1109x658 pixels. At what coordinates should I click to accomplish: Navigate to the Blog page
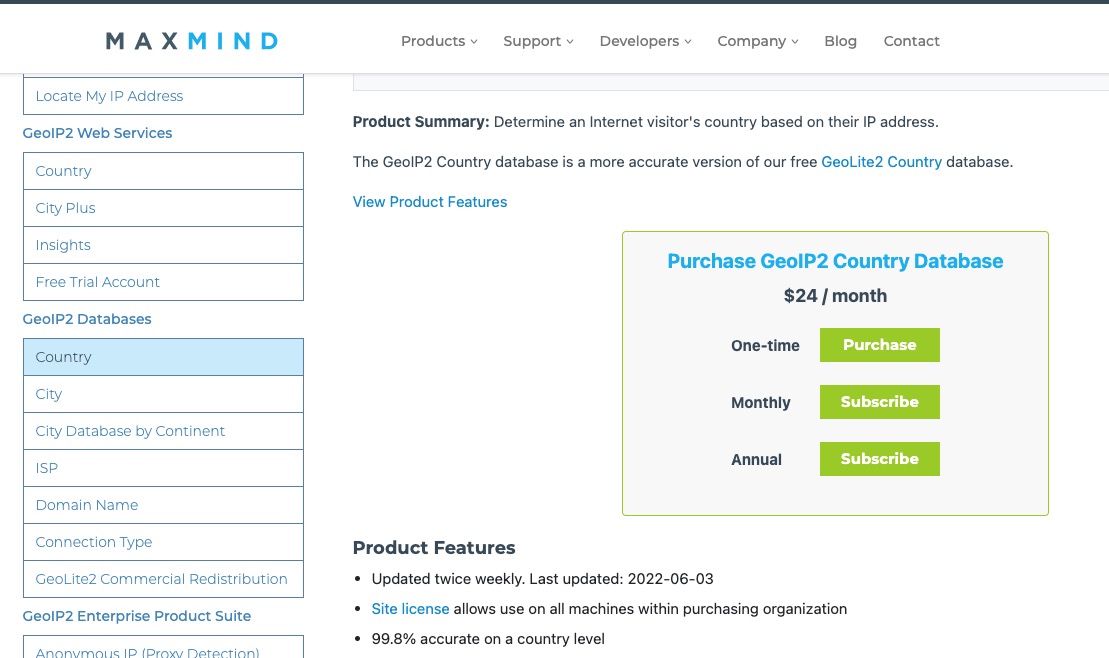click(x=840, y=41)
